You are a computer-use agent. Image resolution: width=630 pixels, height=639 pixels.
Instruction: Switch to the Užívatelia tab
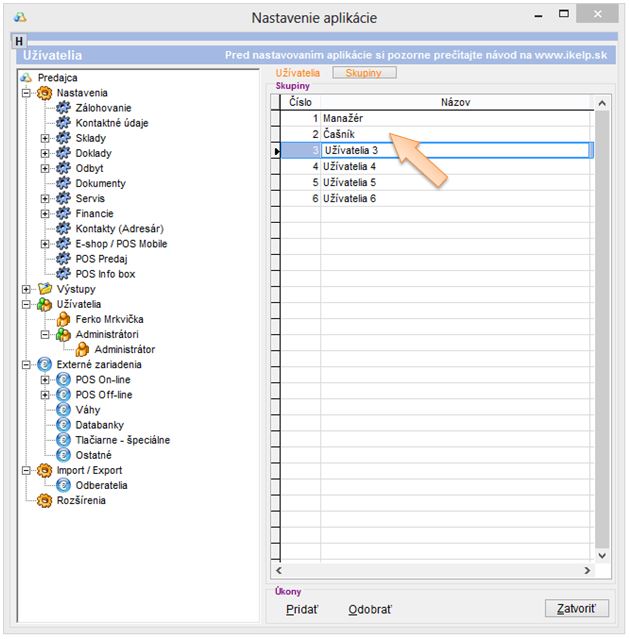pos(297,73)
